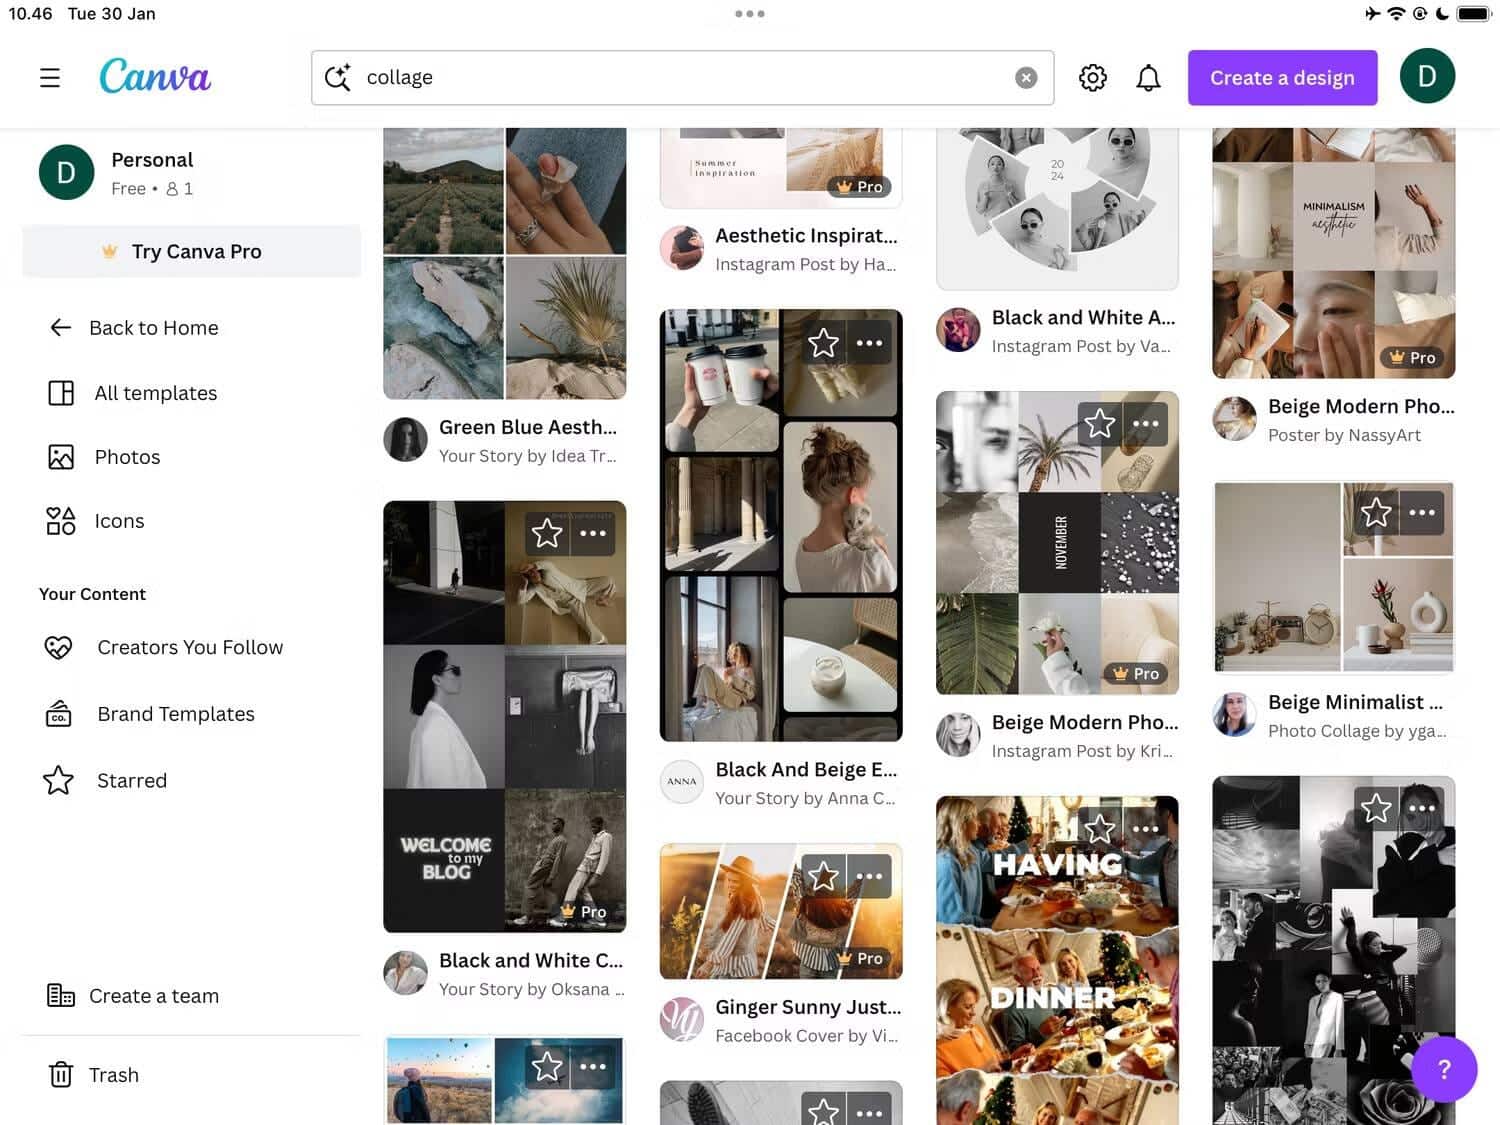This screenshot has width=1500, height=1125.
Task: Open the purple help question mark button
Action: [x=1443, y=1069]
